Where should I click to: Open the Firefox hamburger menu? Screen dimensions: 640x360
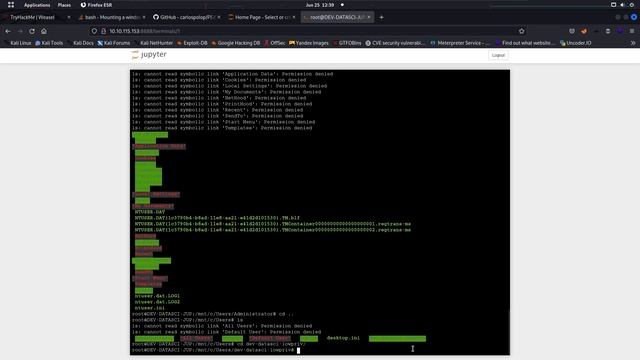632,31
